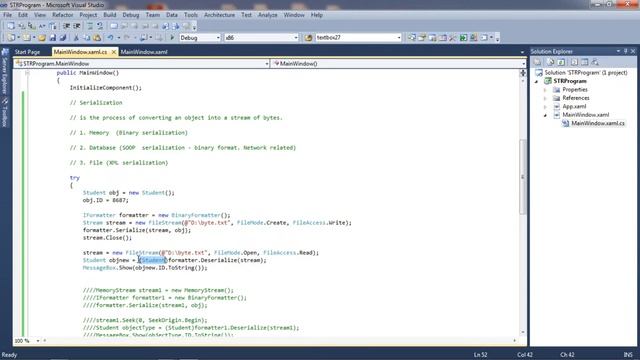Expand the App.xaml tree node
Viewport: 640px width, 360px height.
click(x=545, y=107)
